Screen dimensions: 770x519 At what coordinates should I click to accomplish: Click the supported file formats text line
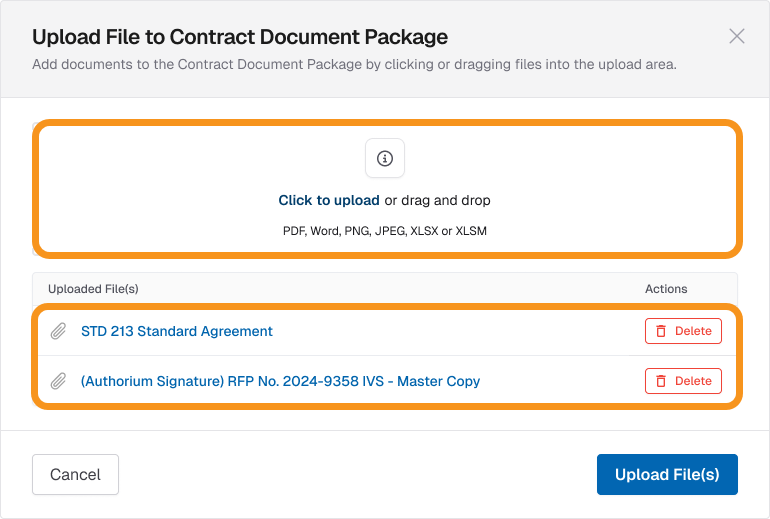385,231
